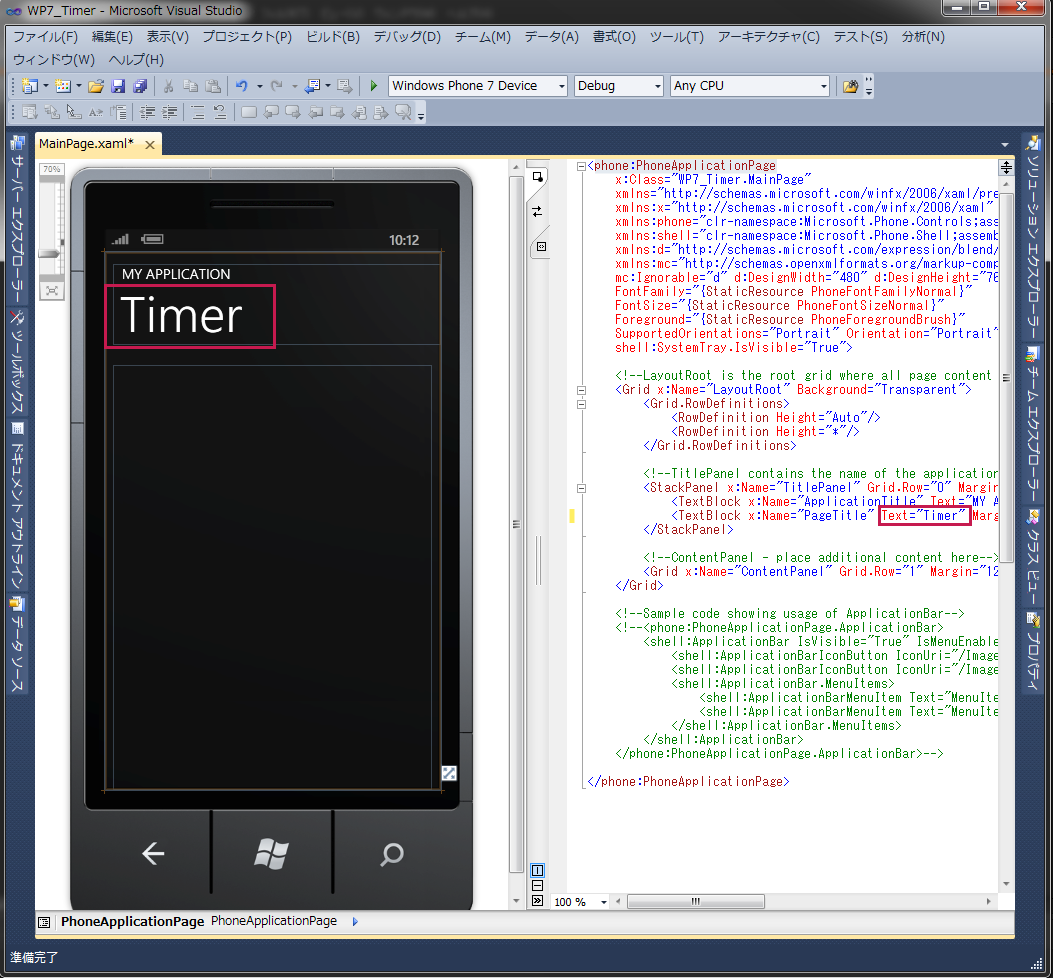The image size is (1053, 978).
Task: Open the active documents dropdown arrow
Action: point(1005,144)
